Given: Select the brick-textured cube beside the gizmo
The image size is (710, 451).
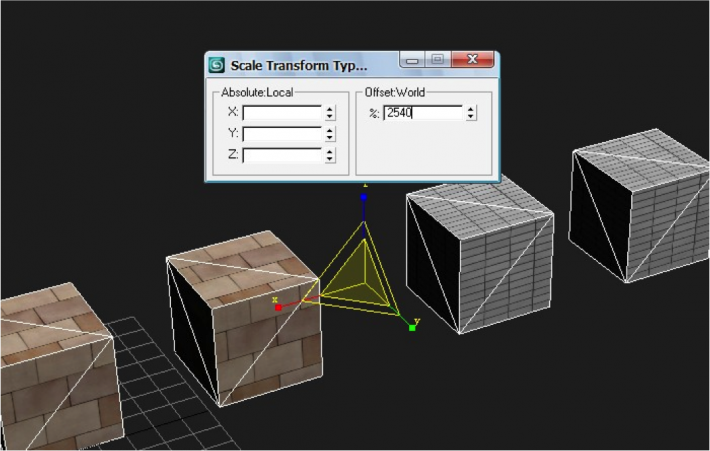Looking at the screenshot, I should (x=245, y=319).
